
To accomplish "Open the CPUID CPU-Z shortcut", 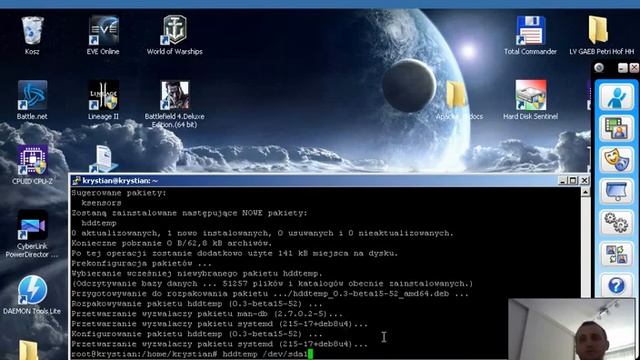I will pos(32,160).
